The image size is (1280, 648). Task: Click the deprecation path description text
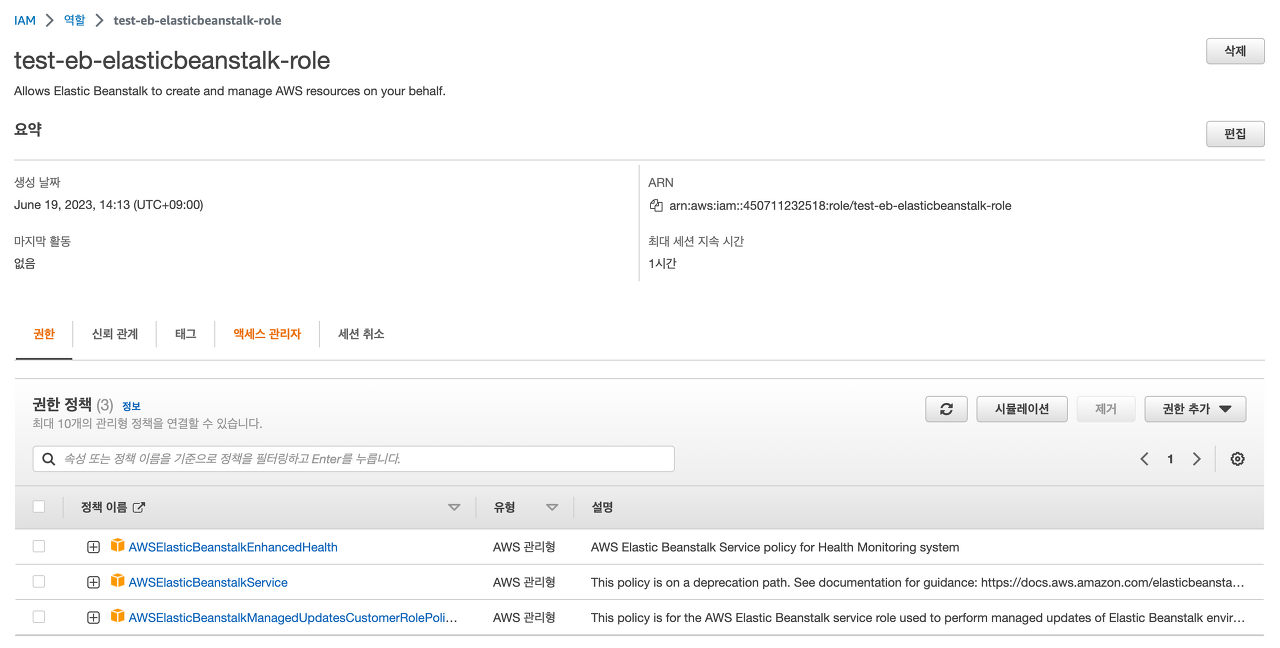click(918, 582)
